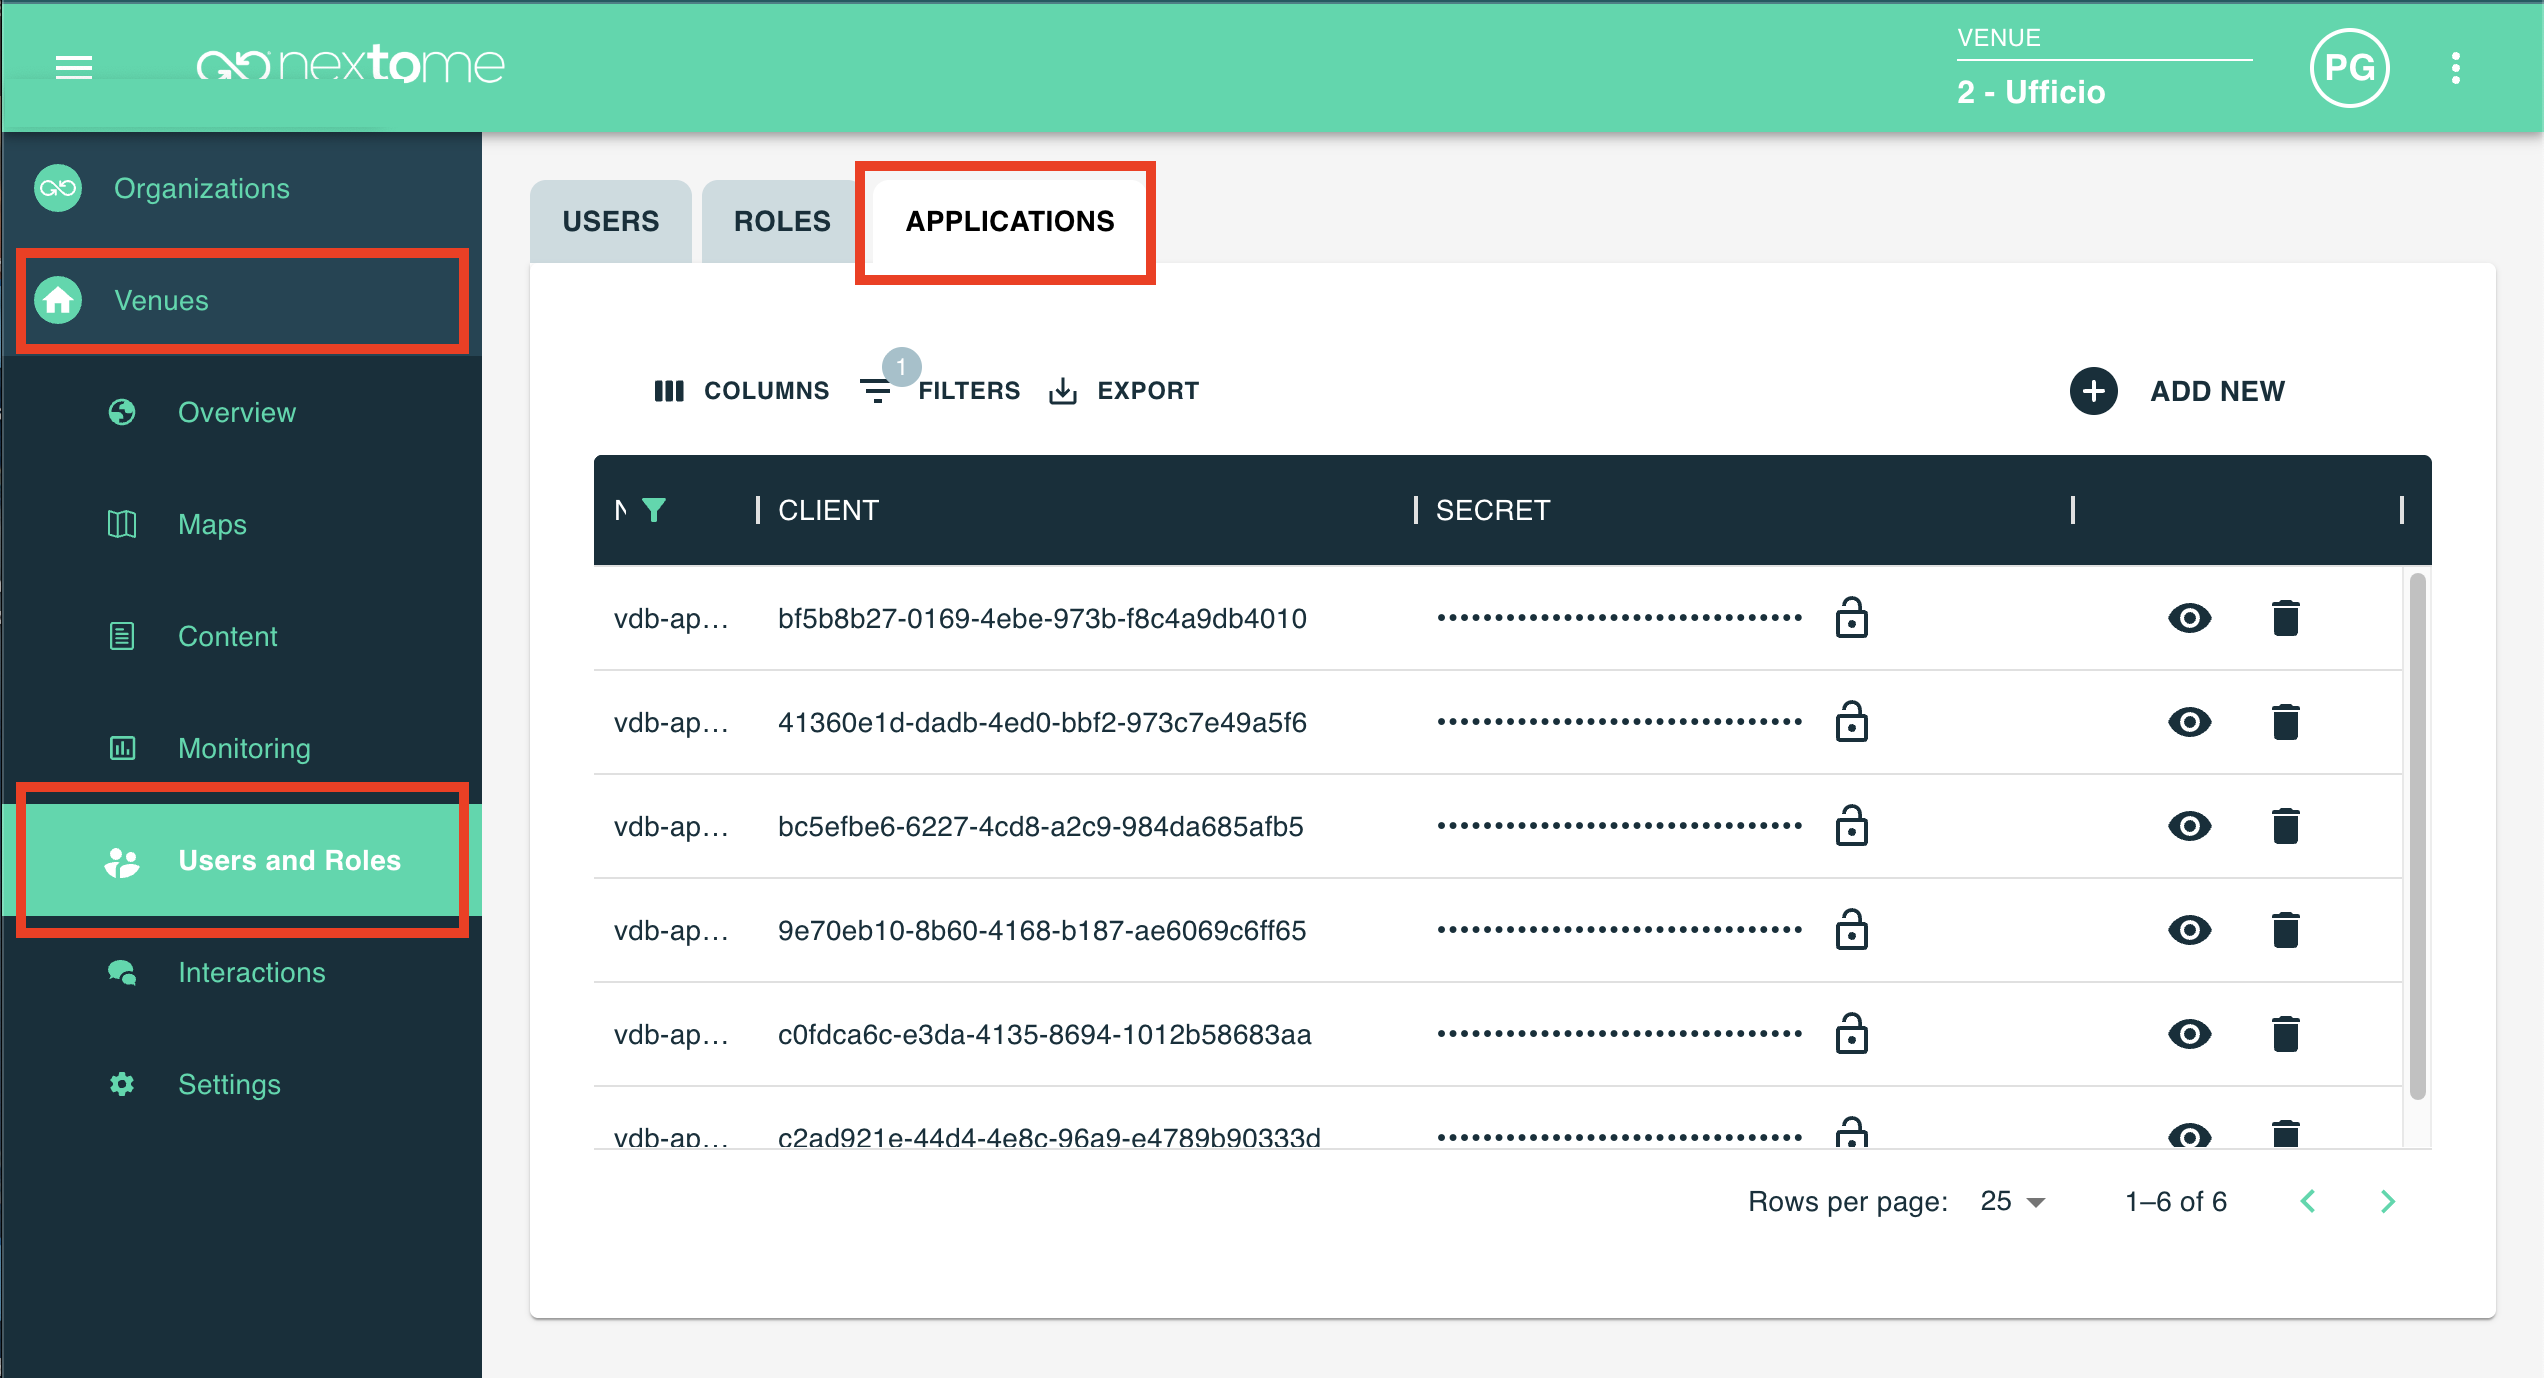Open the Maps section in sidebar

click(211, 524)
